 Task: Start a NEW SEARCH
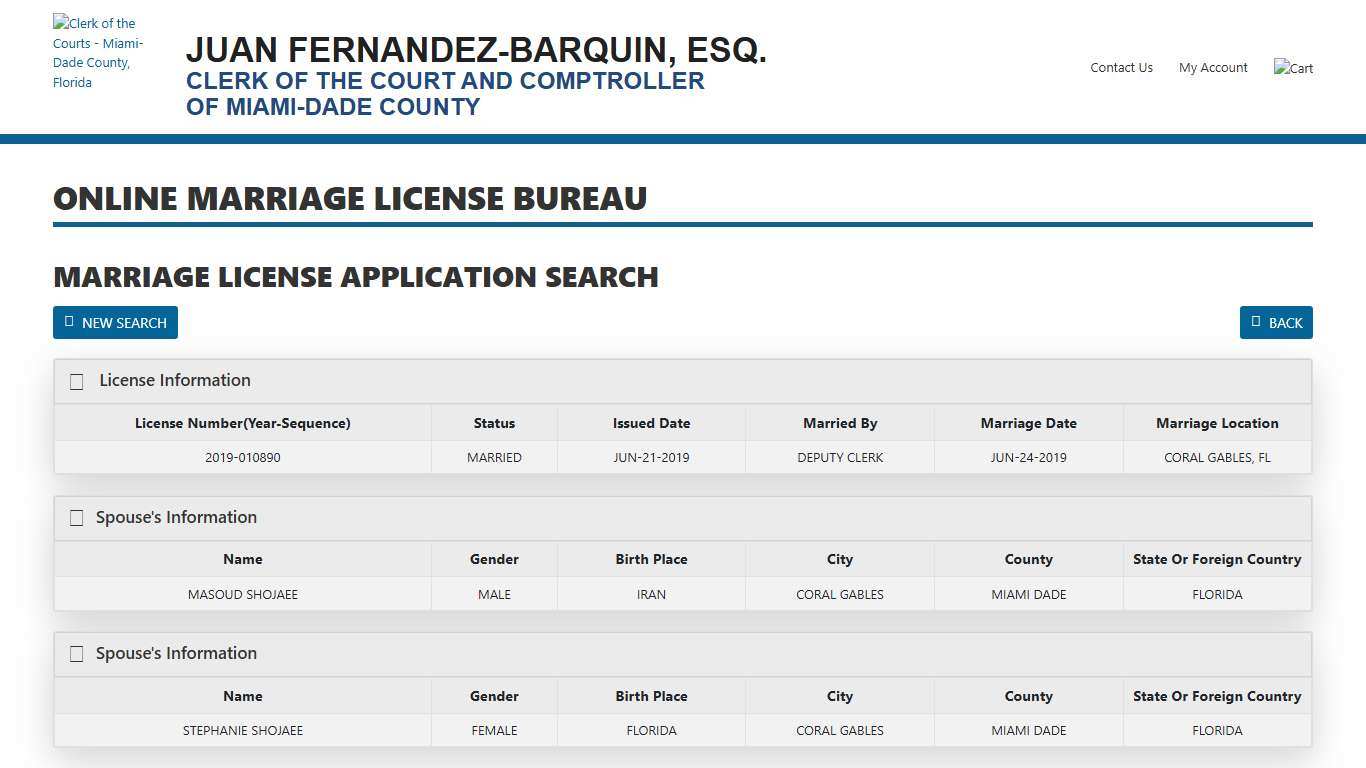point(115,321)
